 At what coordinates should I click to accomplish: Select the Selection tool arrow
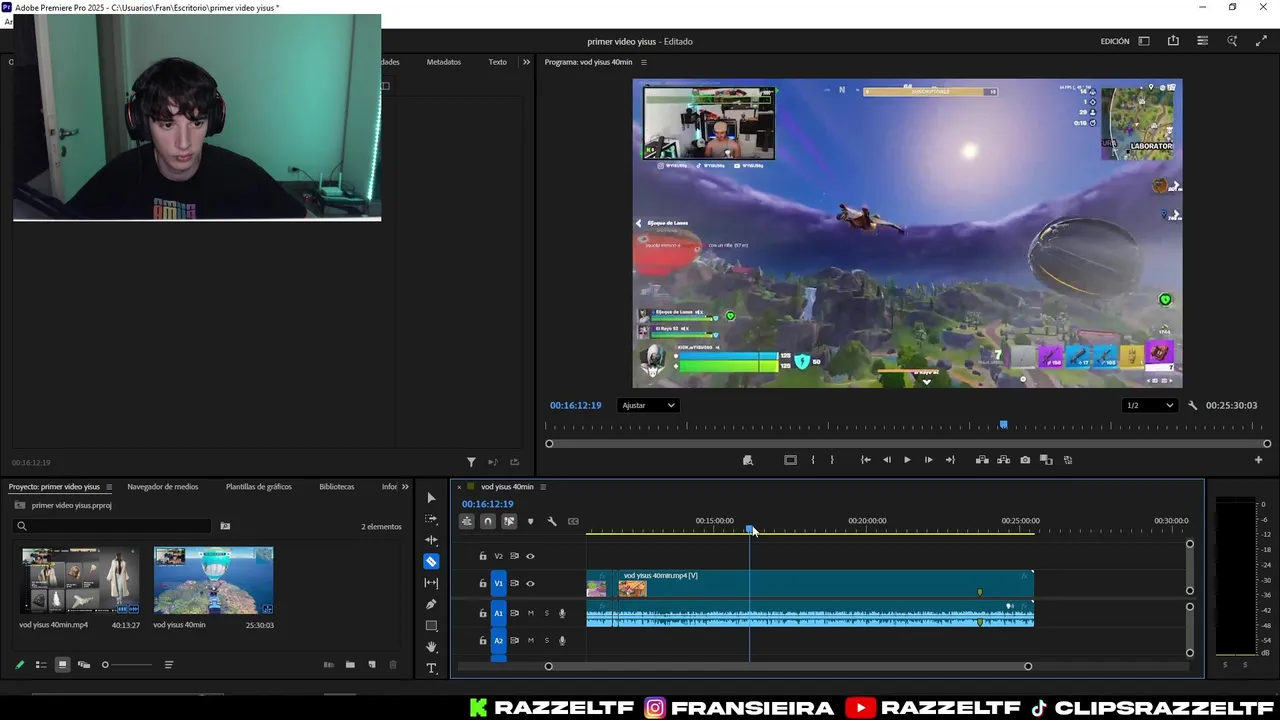431,498
